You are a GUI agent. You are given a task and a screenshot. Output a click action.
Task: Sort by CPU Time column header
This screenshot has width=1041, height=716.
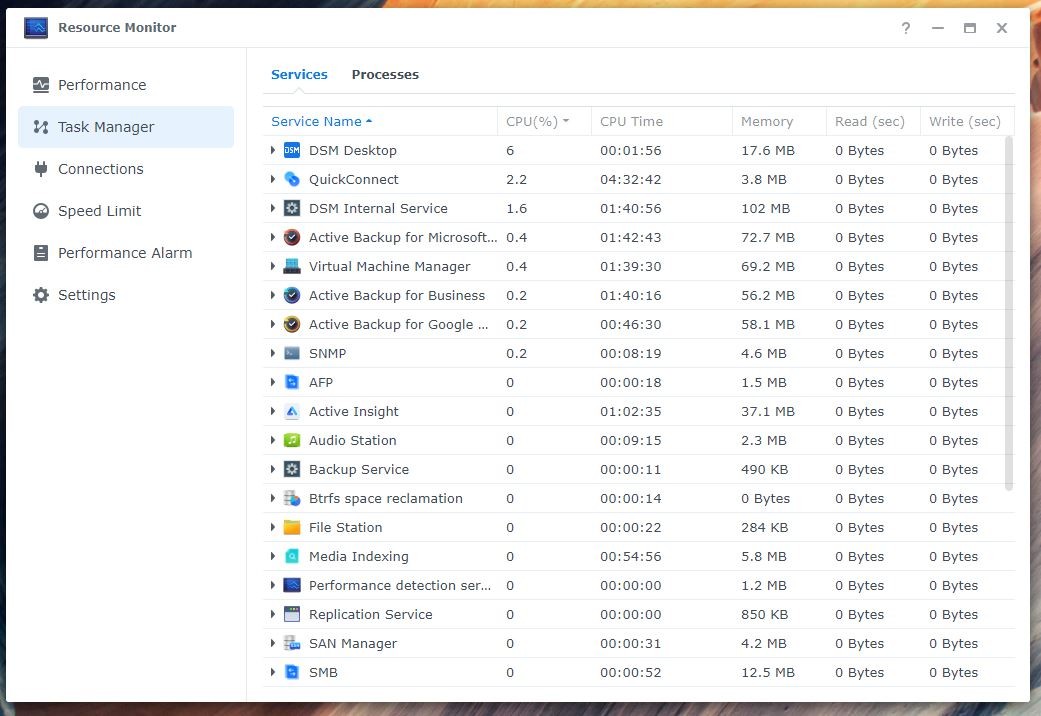661,122
